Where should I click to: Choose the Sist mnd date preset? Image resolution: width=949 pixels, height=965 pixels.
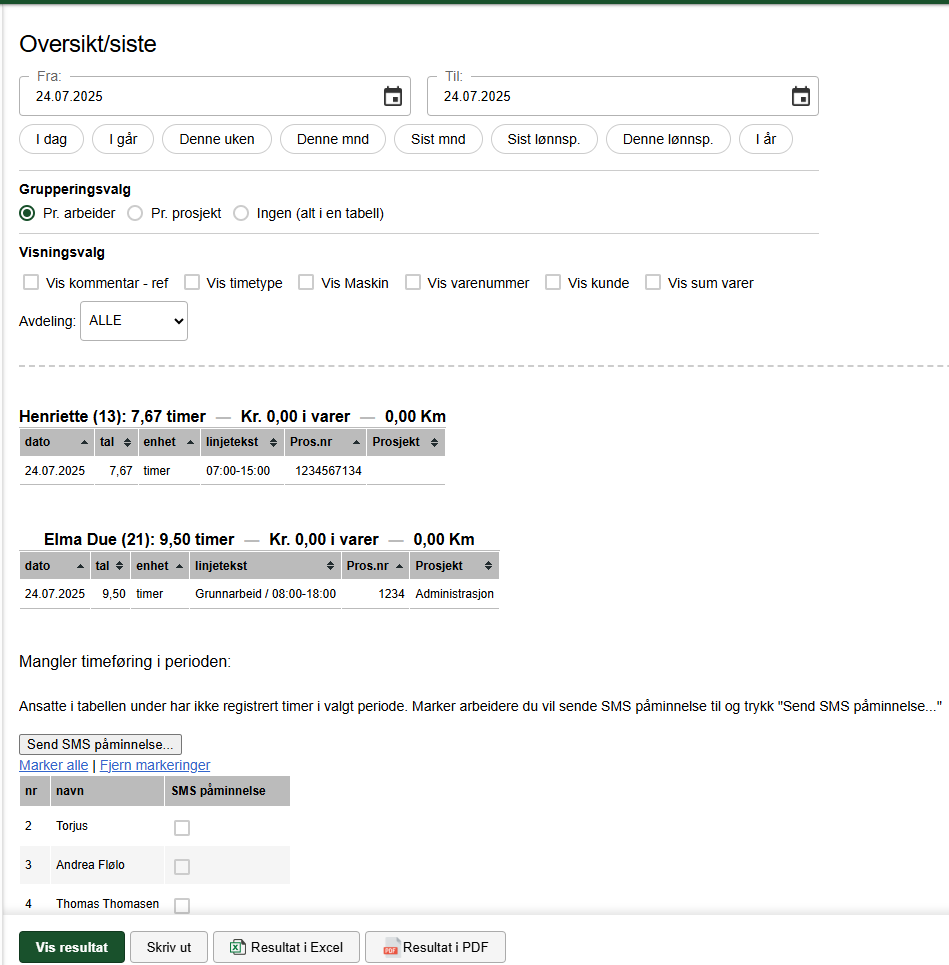coord(438,139)
